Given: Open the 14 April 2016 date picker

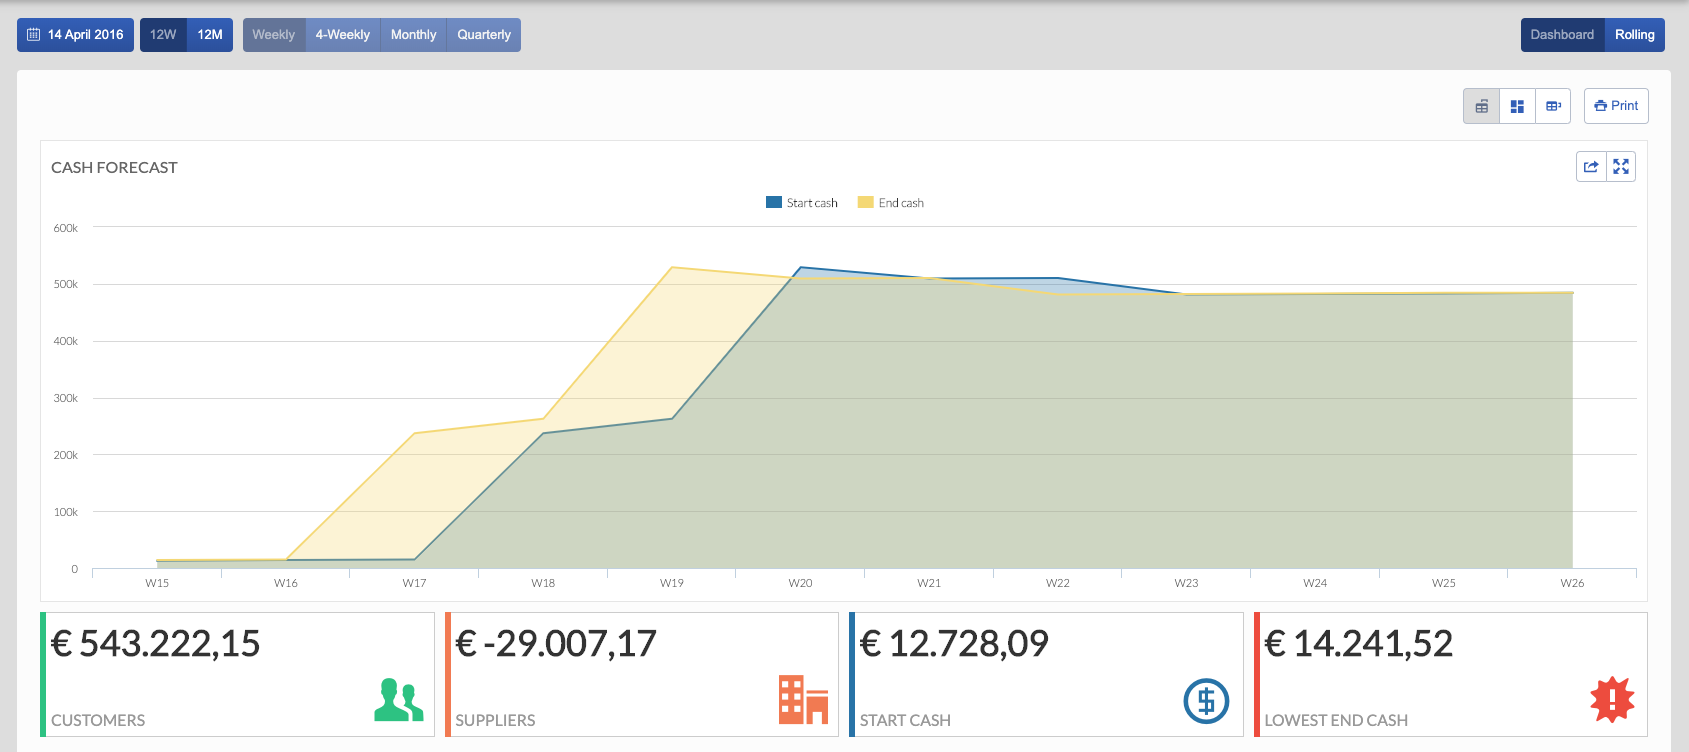Looking at the screenshot, I should pos(76,35).
